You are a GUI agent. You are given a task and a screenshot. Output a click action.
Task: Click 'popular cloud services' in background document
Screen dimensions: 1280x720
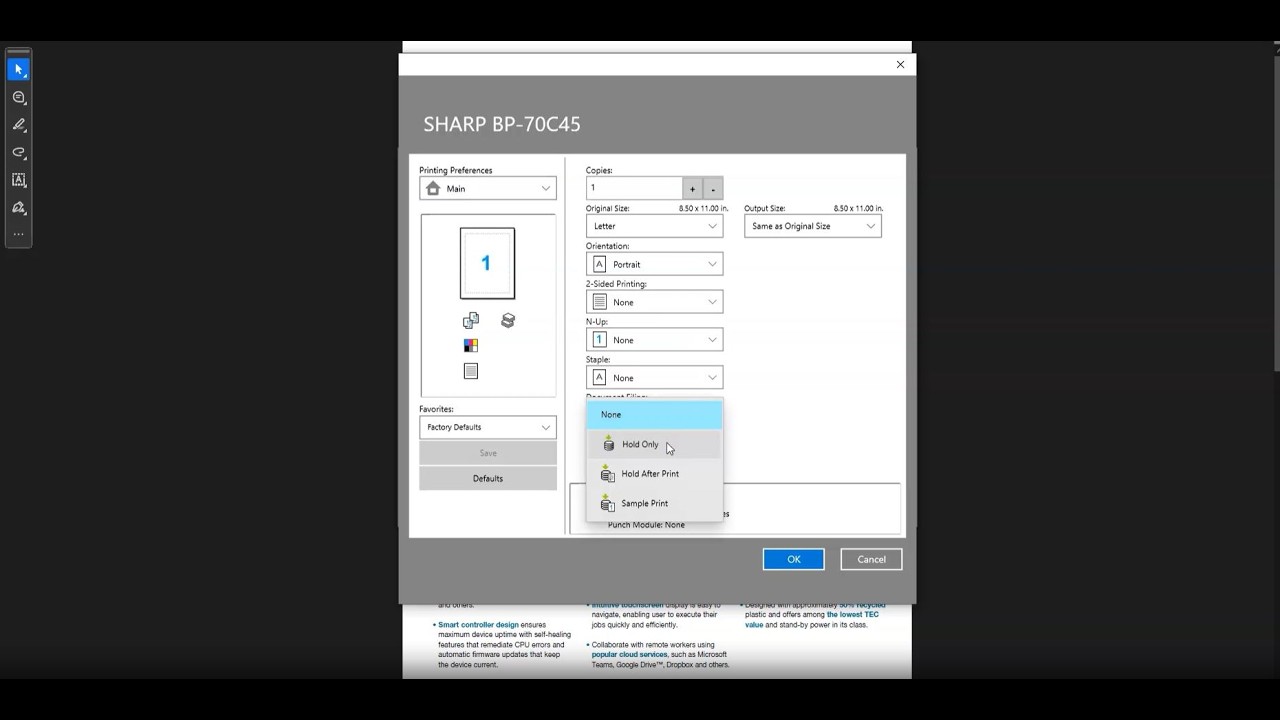[632, 654]
